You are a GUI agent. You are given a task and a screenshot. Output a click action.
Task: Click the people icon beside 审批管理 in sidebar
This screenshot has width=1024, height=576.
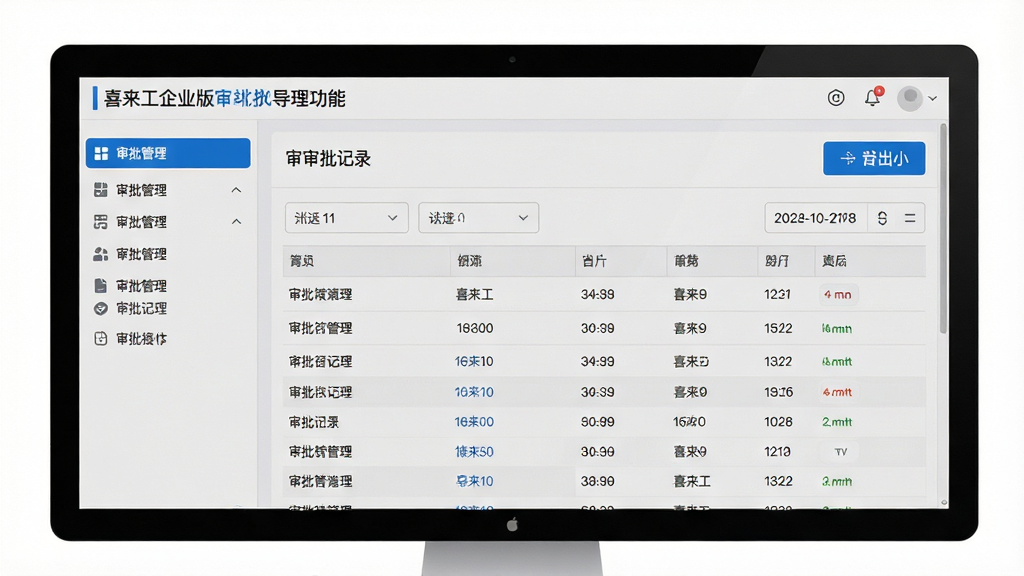click(x=101, y=254)
